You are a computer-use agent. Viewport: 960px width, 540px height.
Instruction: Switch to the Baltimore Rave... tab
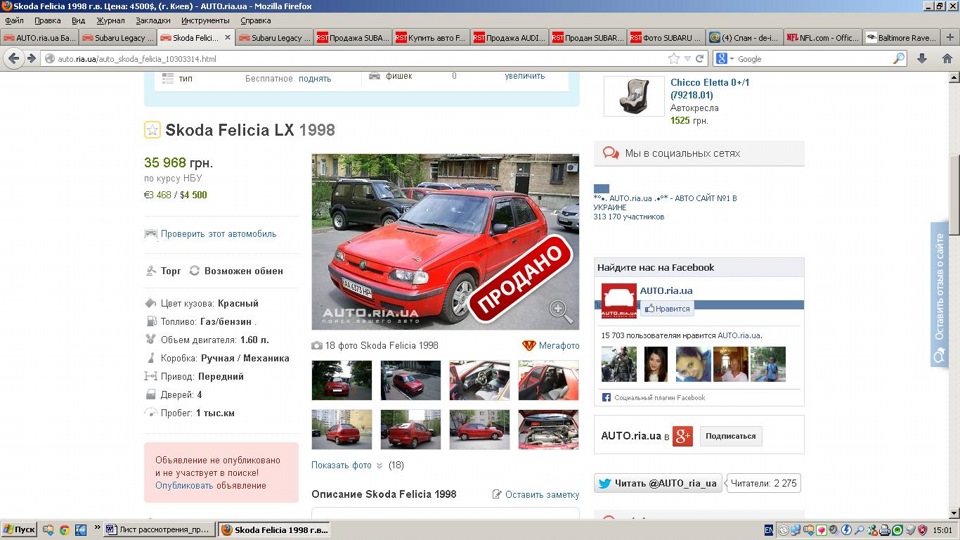coord(902,37)
